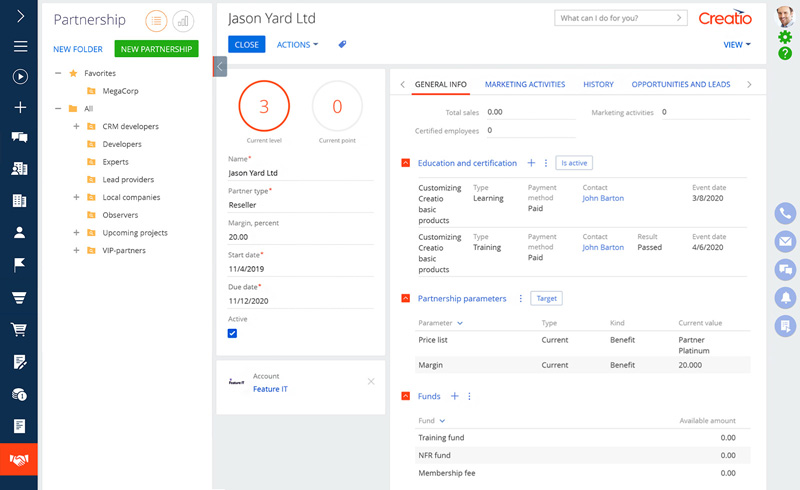The width and height of the screenshot is (800, 490).
Task: Open the Feature IT account link
Action: 270,389
